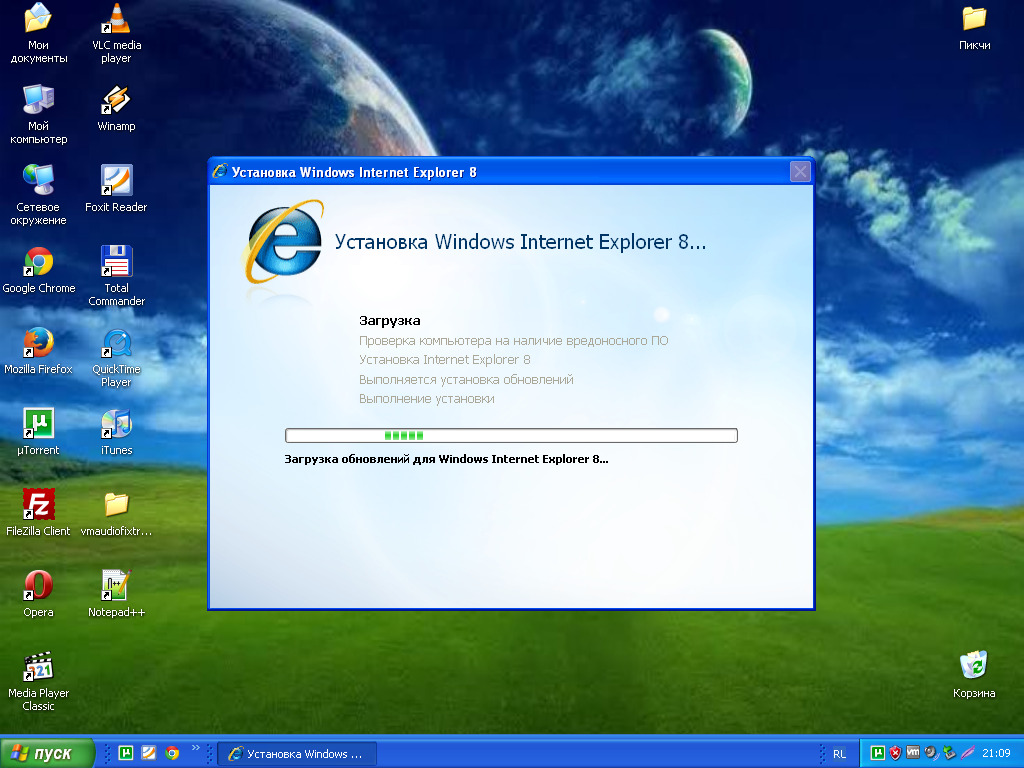This screenshot has height=768, width=1024.
Task: Click the pink feather tray icon
Action: click(967, 753)
